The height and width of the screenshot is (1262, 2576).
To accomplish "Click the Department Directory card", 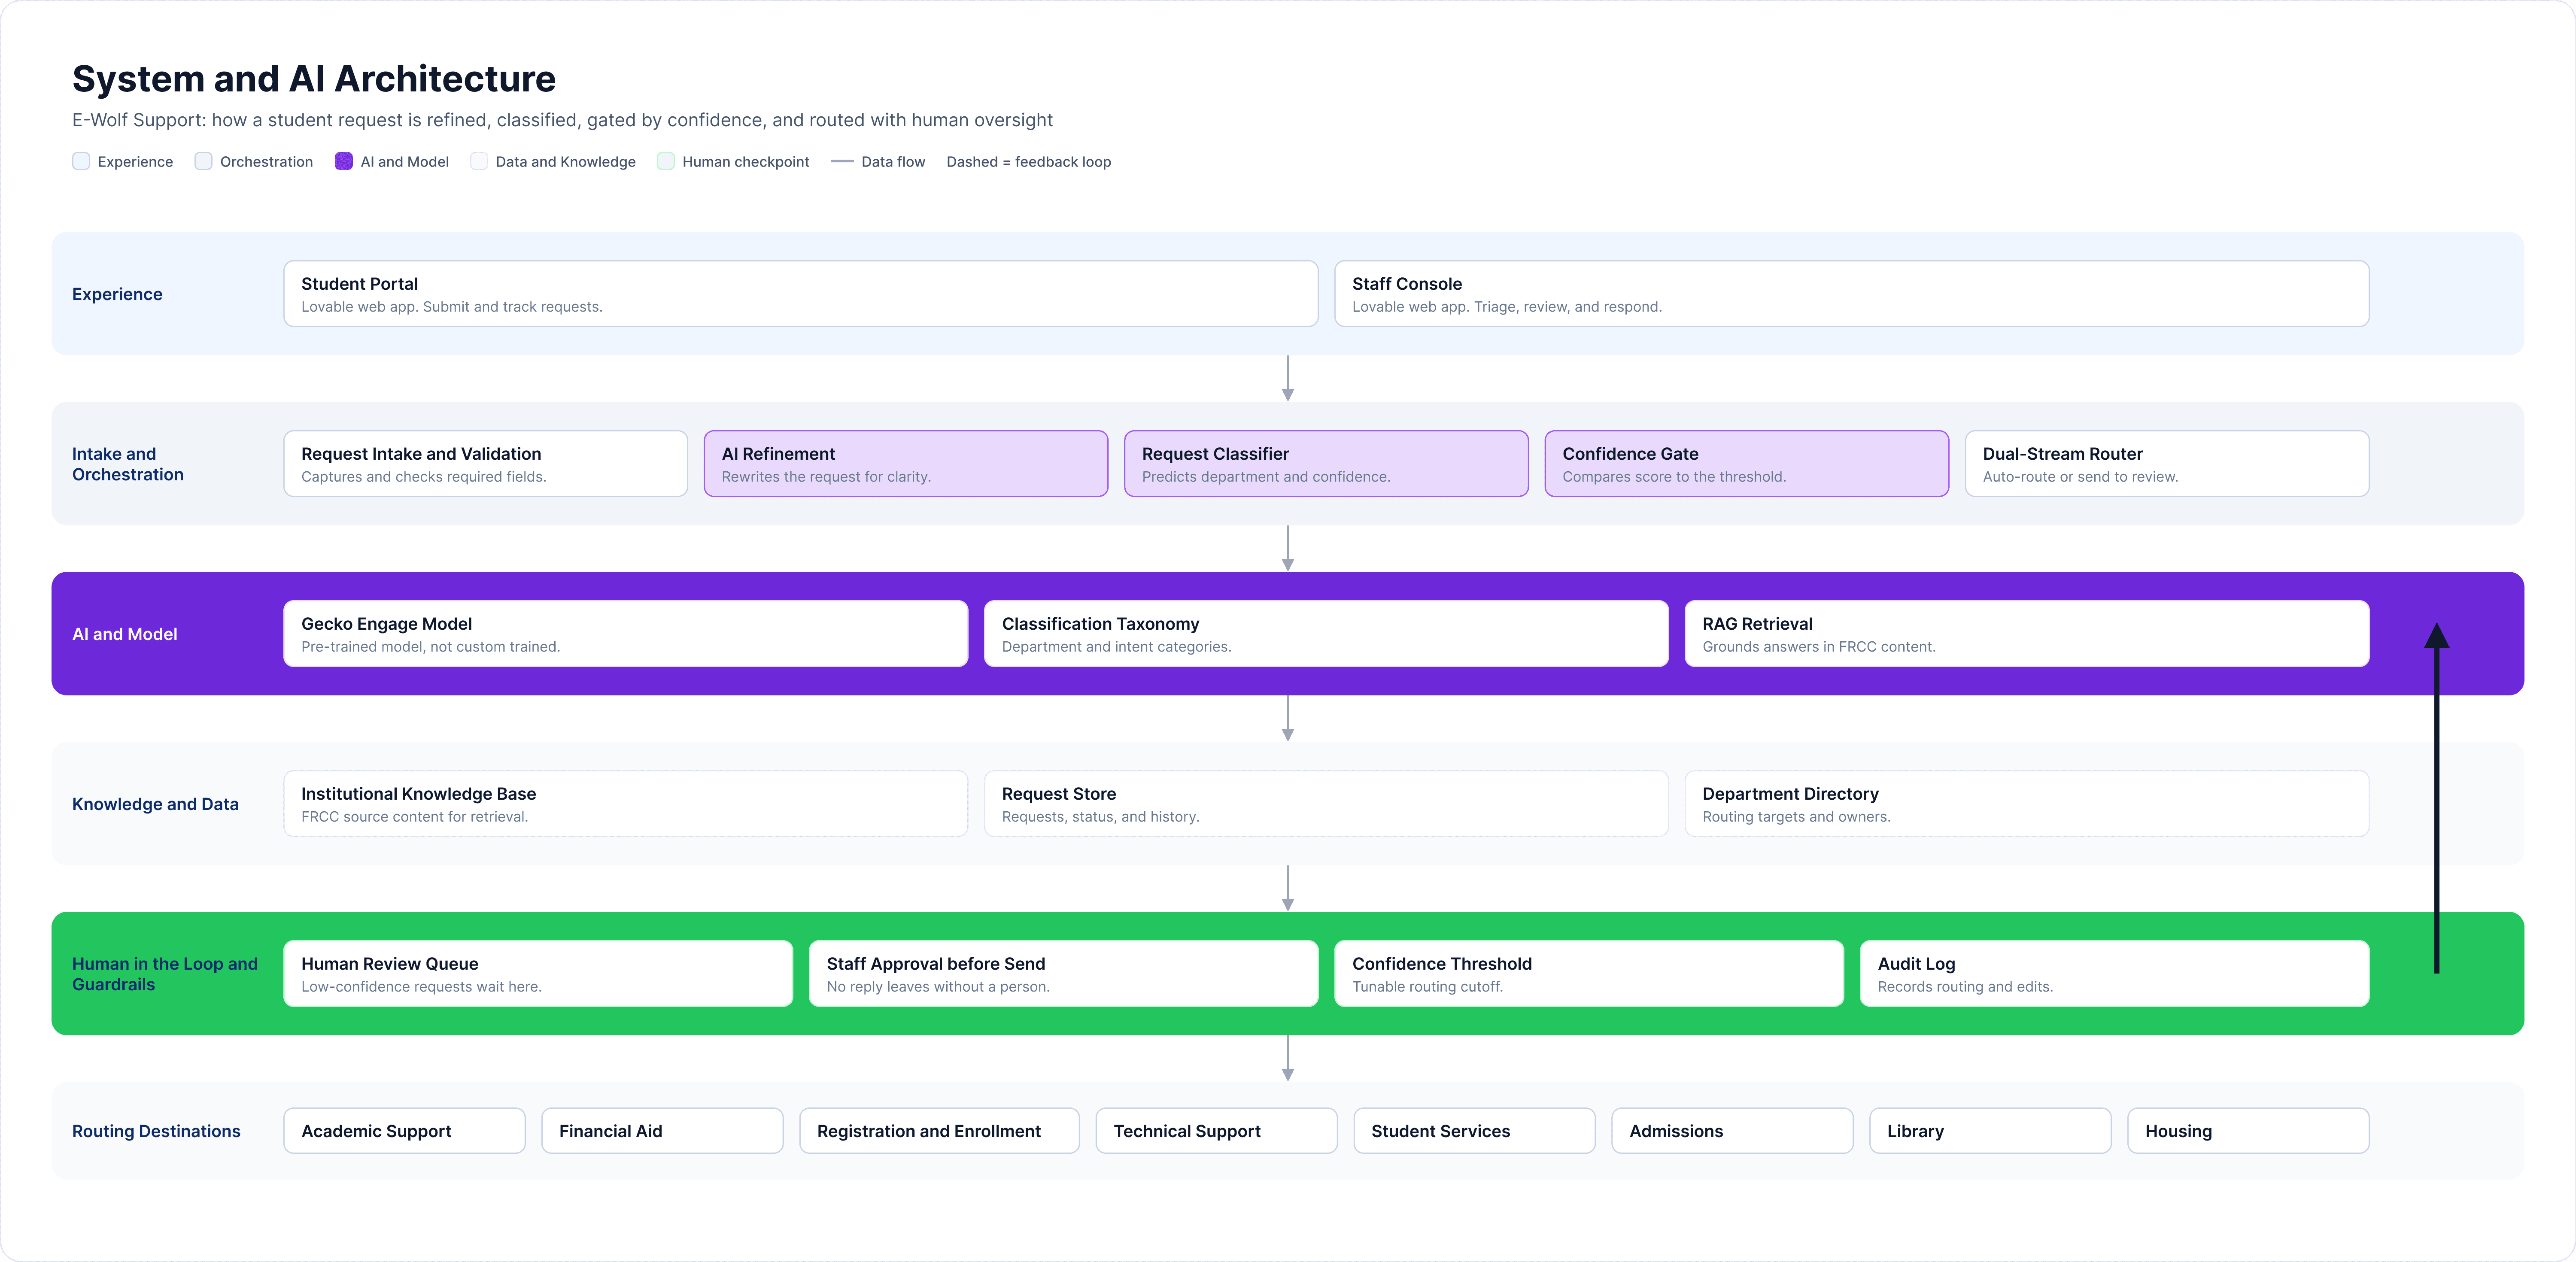I will coord(2027,804).
